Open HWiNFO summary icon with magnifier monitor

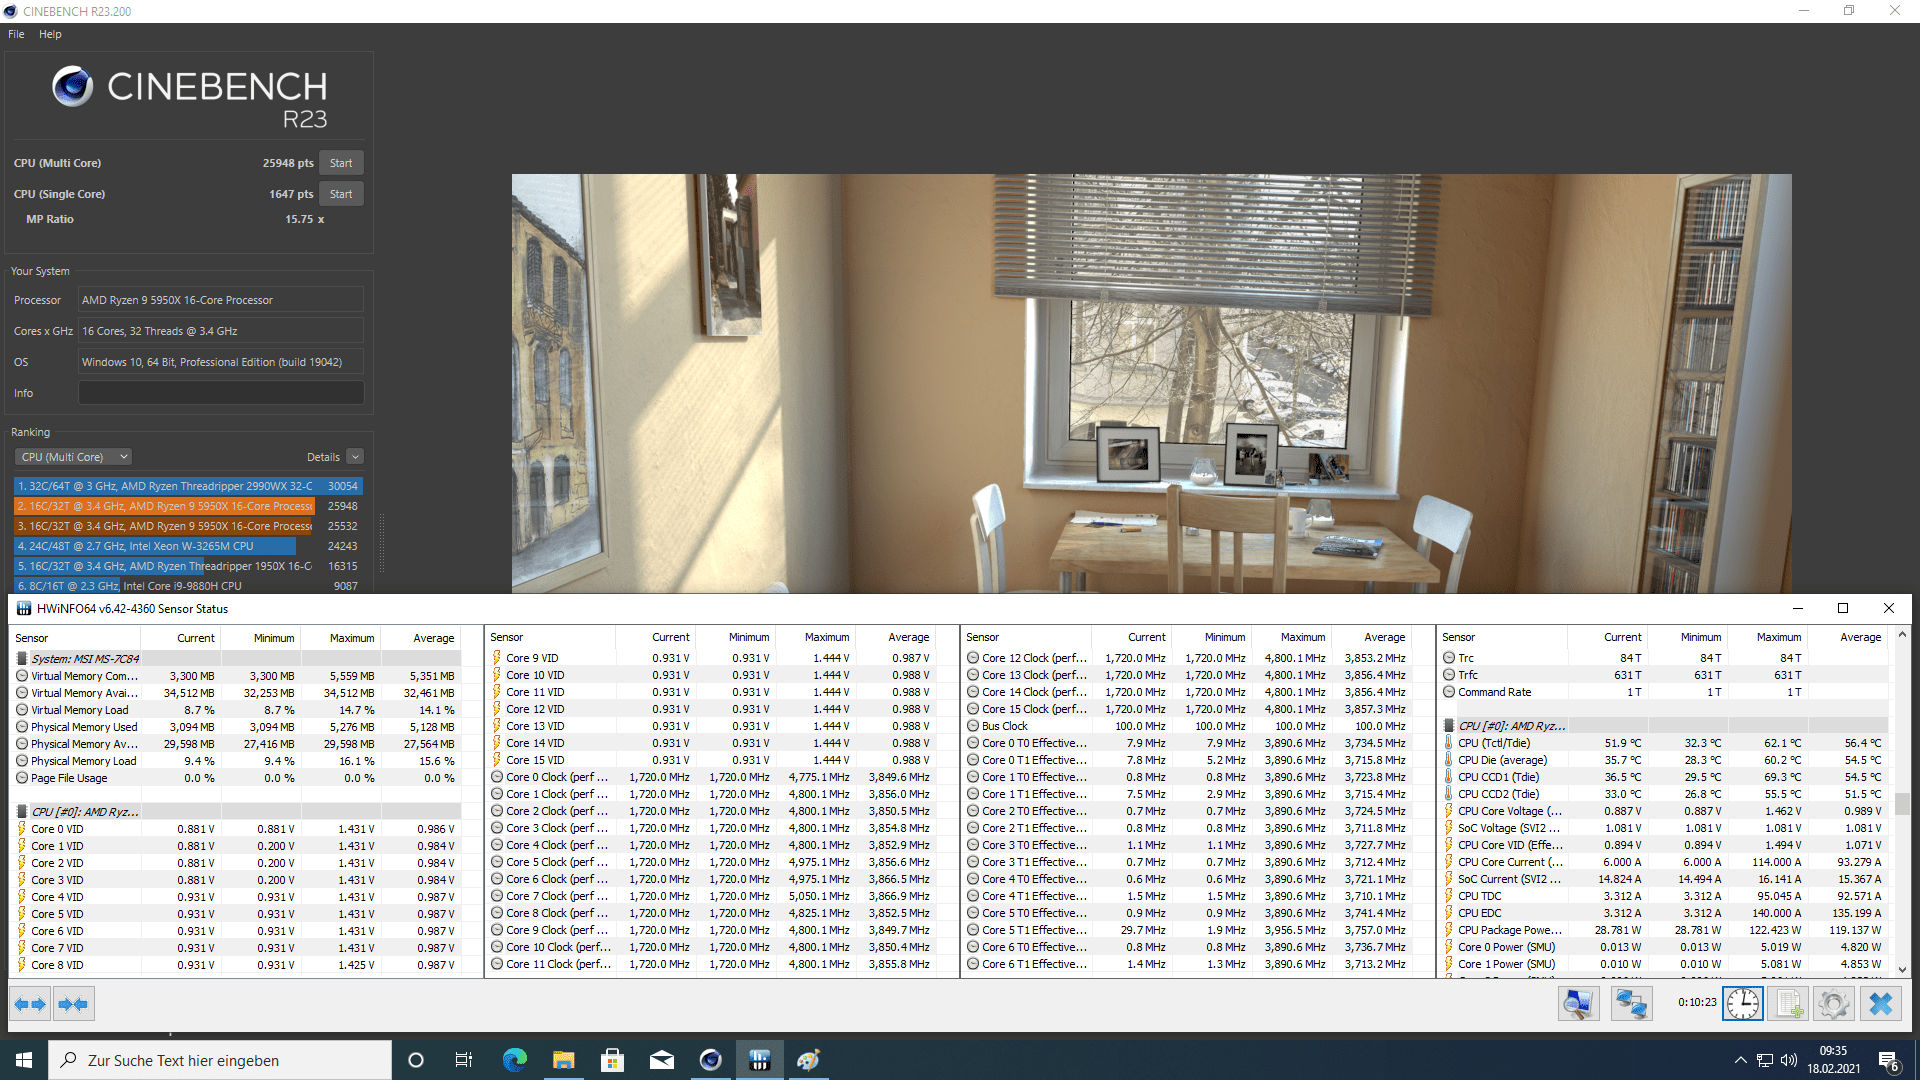[x=1579, y=1004]
